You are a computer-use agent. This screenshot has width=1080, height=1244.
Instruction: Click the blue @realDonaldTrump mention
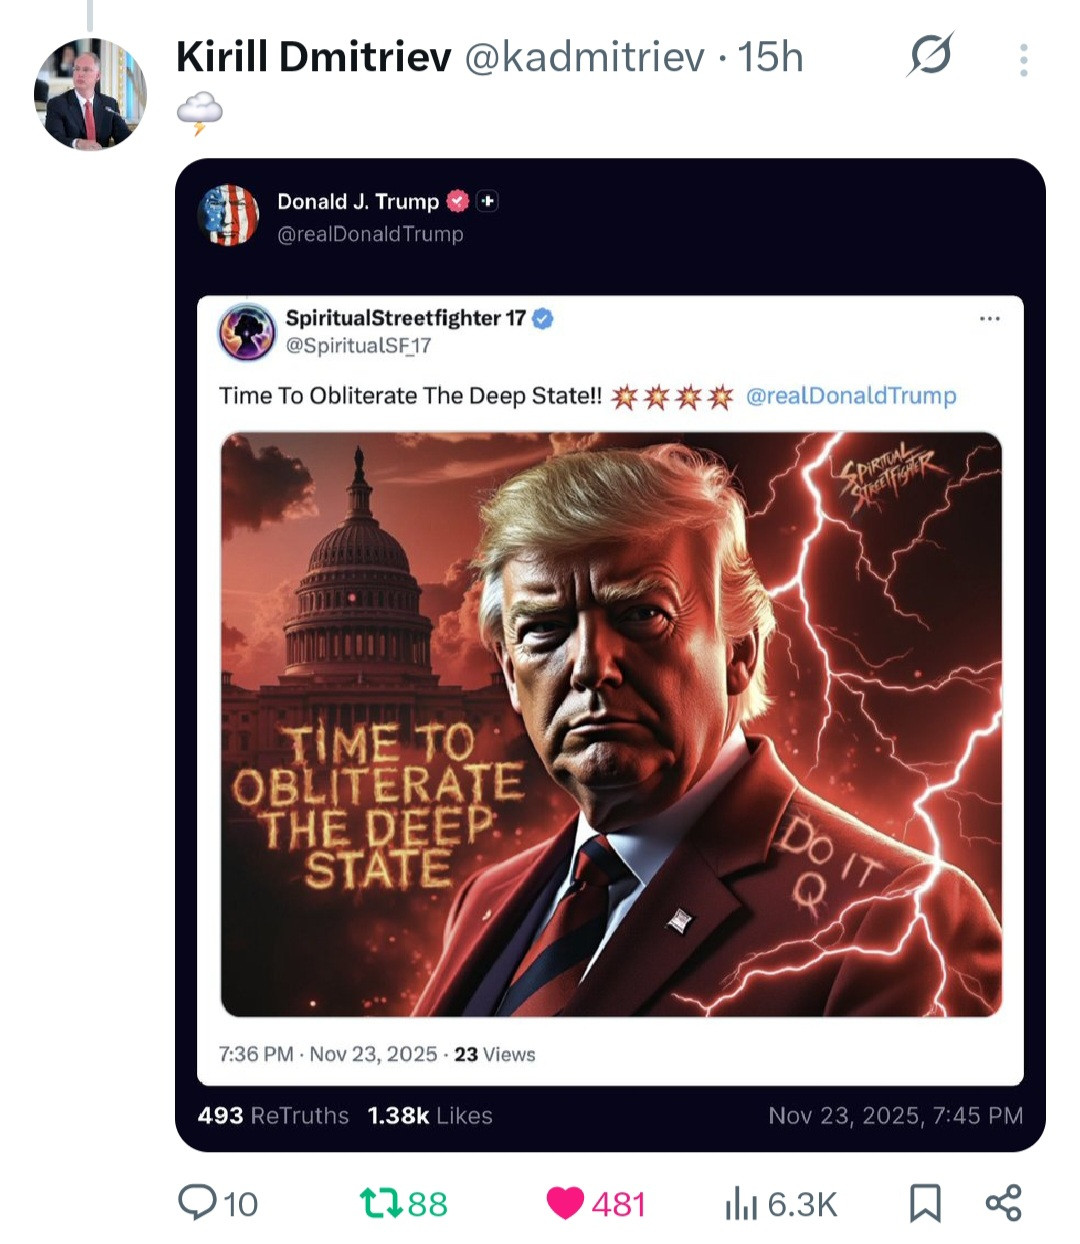[x=851, y=396]
